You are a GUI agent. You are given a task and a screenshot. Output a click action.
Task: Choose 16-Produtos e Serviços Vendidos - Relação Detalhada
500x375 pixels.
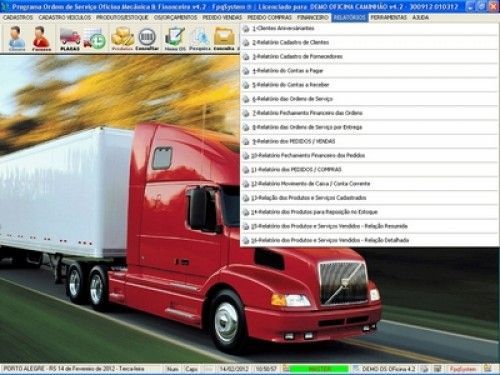tap(369, 240)
